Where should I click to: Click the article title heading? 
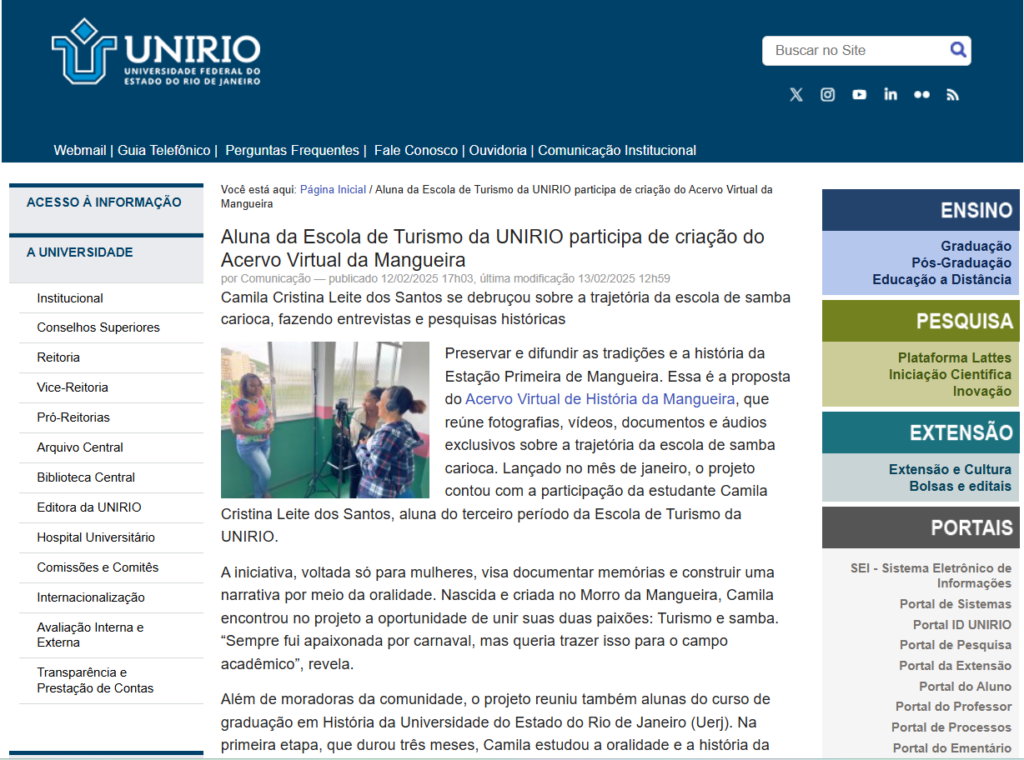pos(492,248)
